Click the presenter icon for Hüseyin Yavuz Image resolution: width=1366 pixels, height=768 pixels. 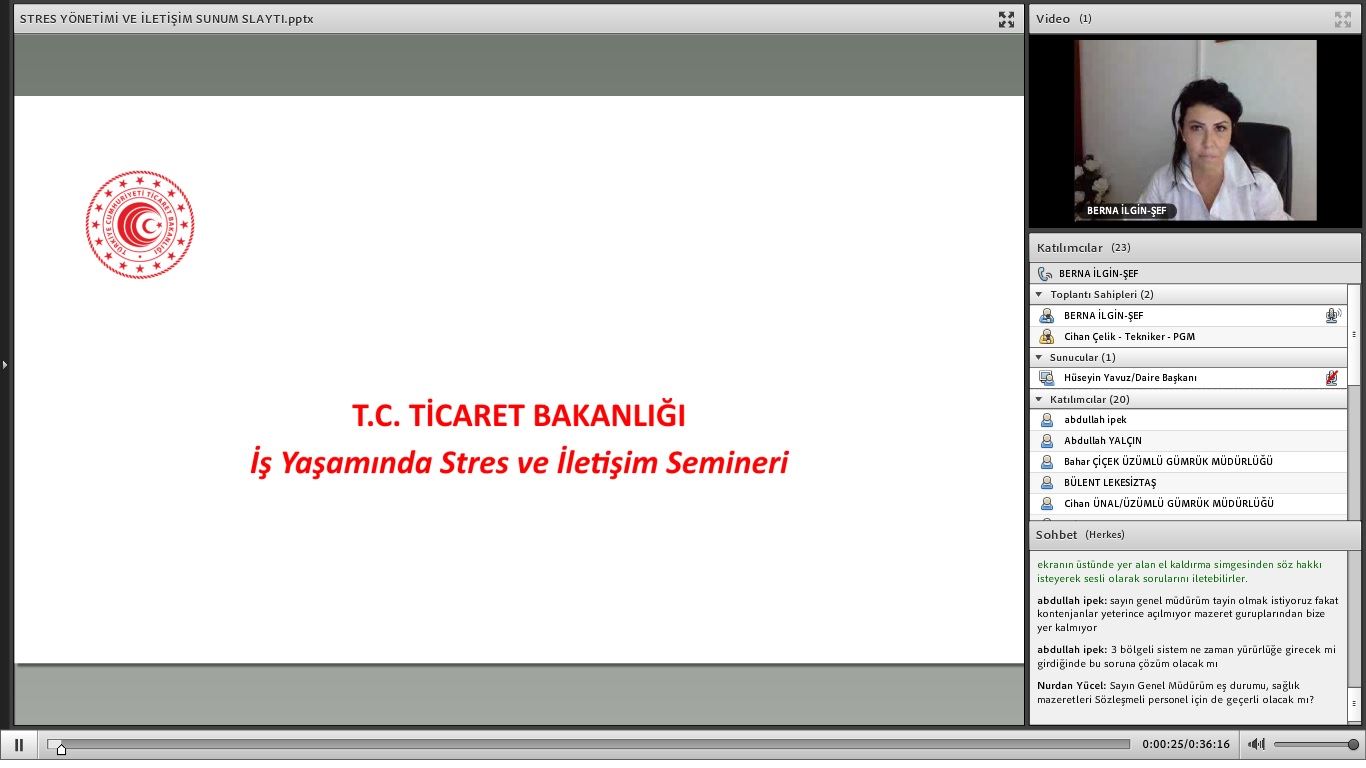(1046, 378)
